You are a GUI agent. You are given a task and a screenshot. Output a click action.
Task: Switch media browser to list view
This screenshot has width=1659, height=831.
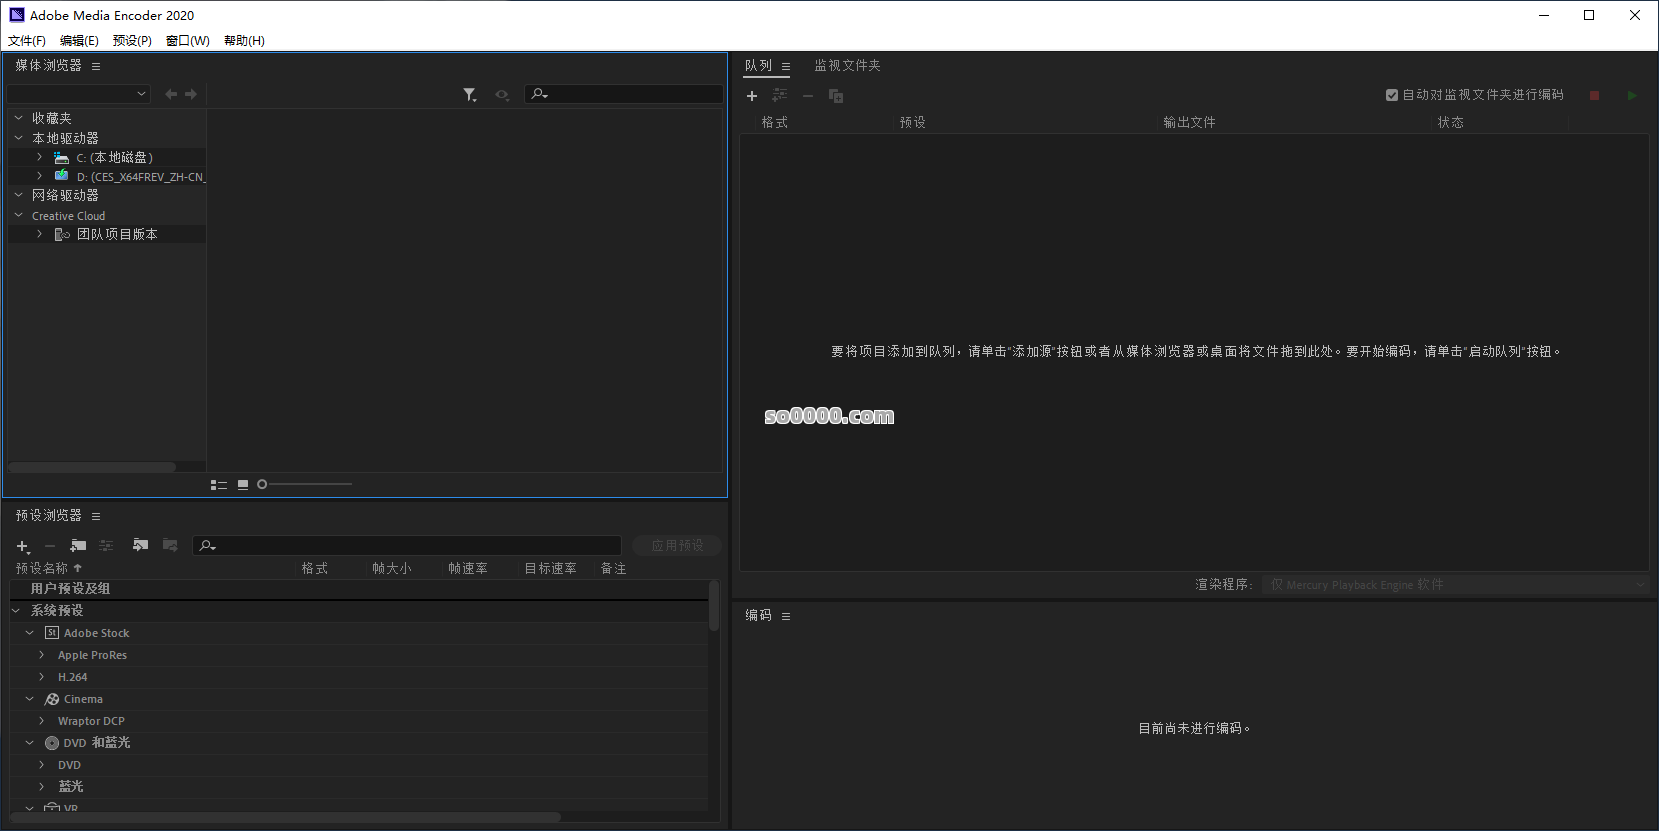point(218,485)
